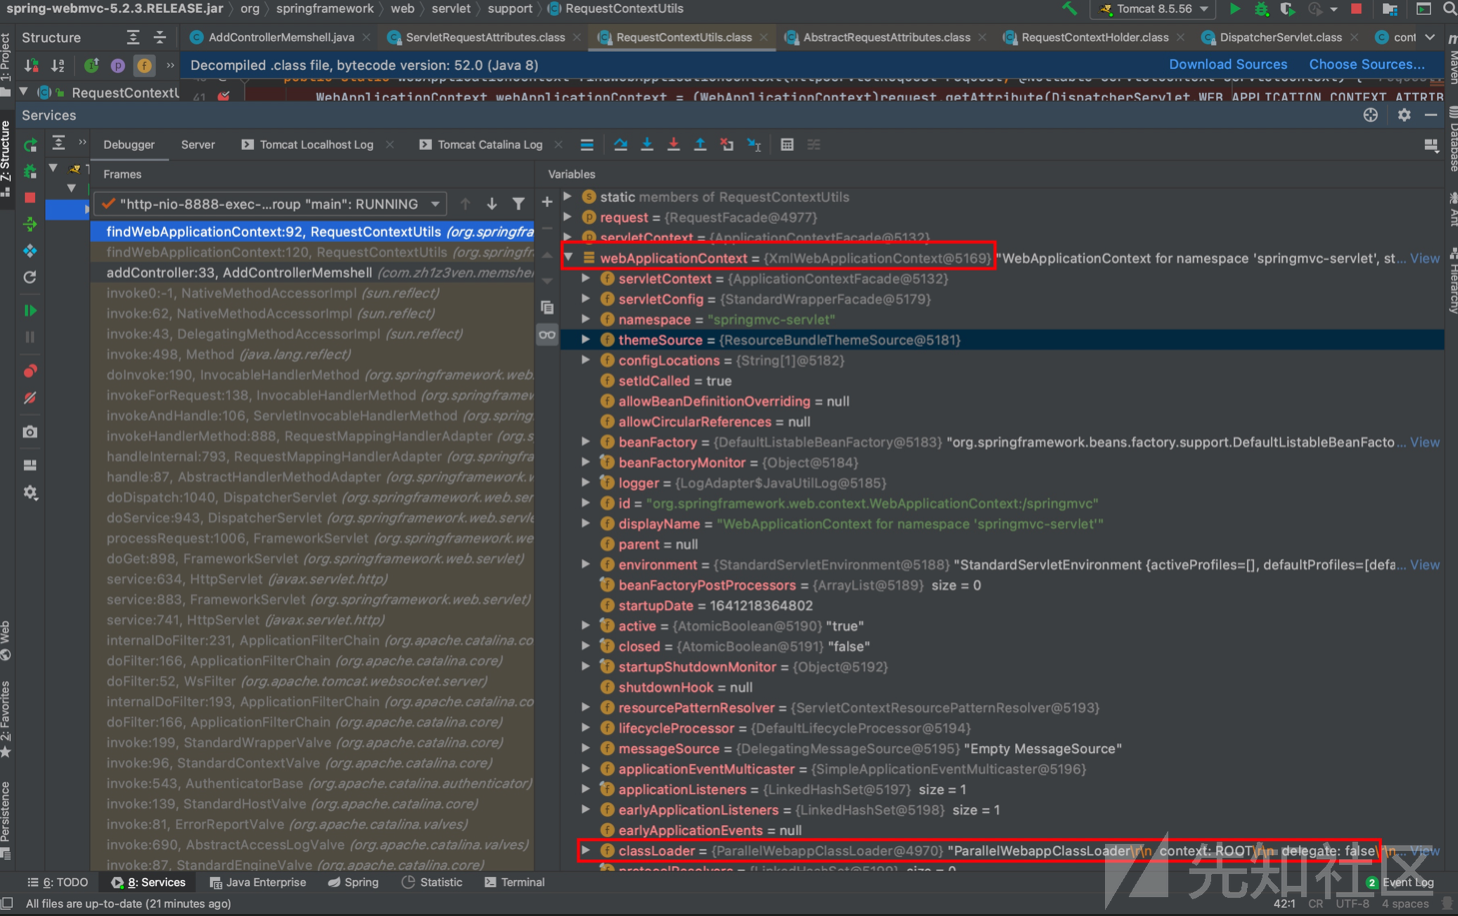Expand the classLoader variable node

(586, 851)
